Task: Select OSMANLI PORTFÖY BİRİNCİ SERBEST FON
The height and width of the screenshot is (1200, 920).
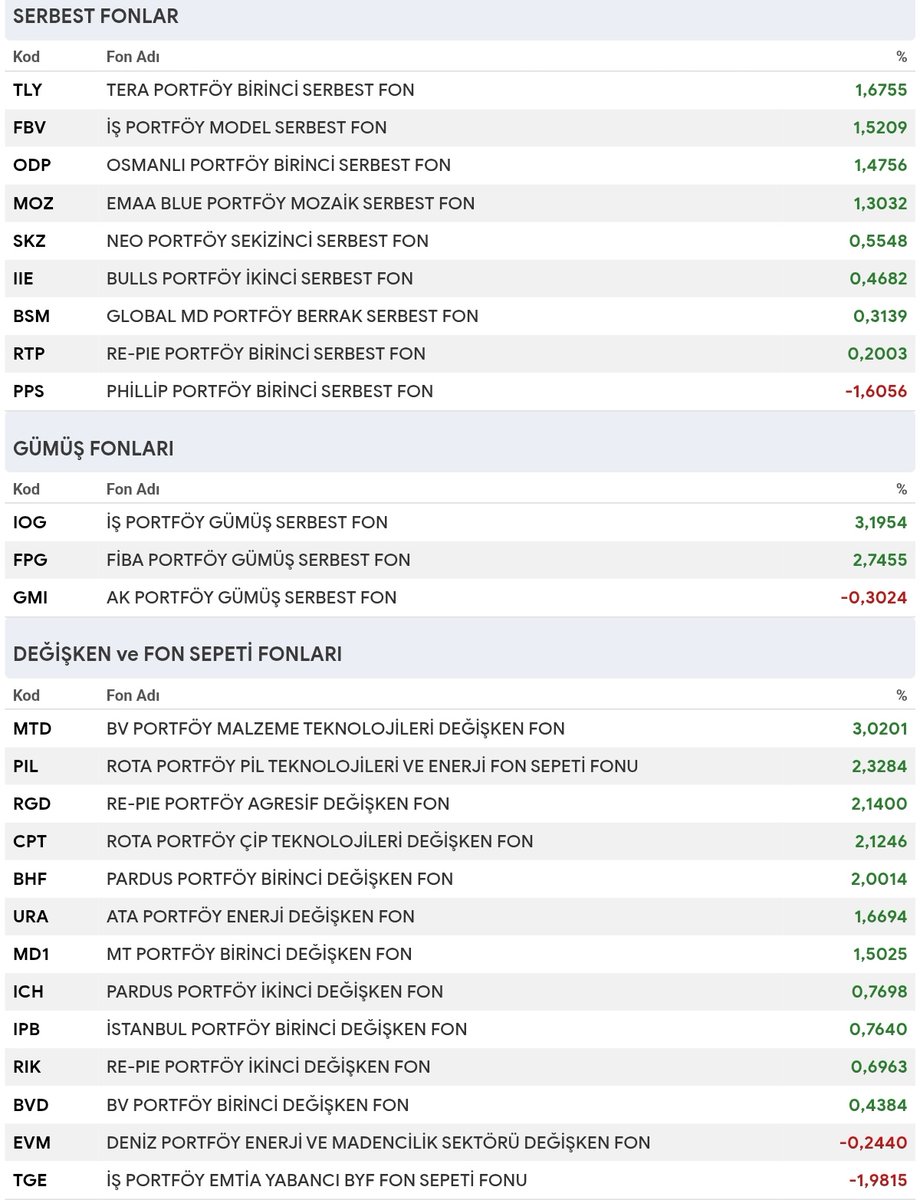Action: click(278, 165)
